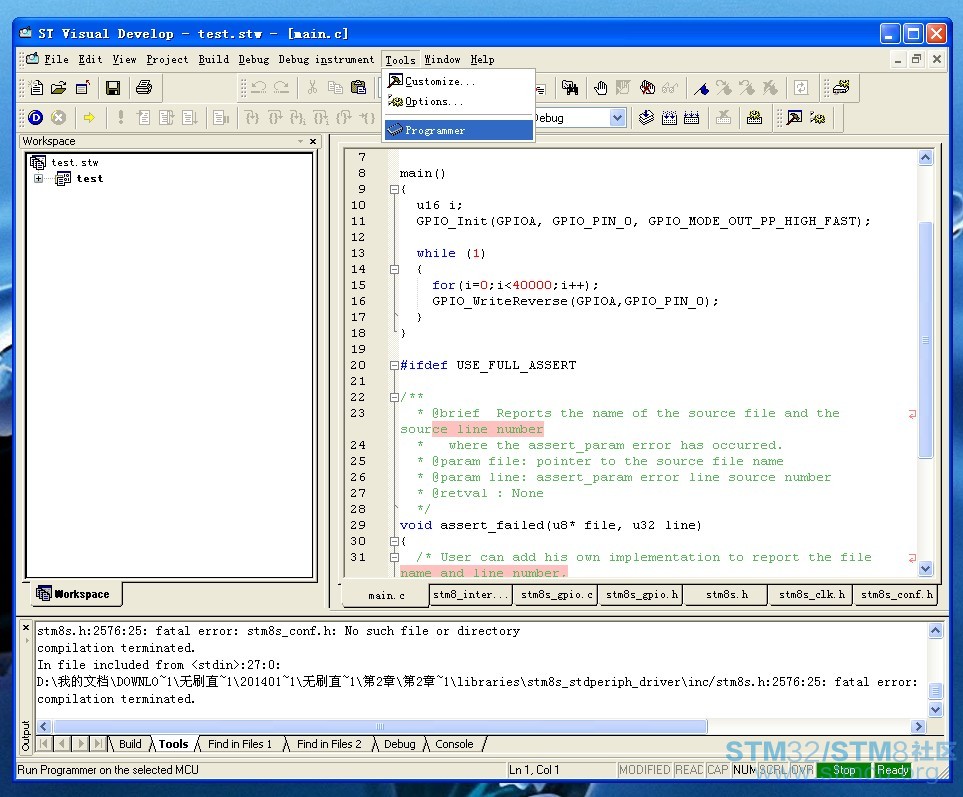
Task: Select the test project item
Action: [90, 179]
